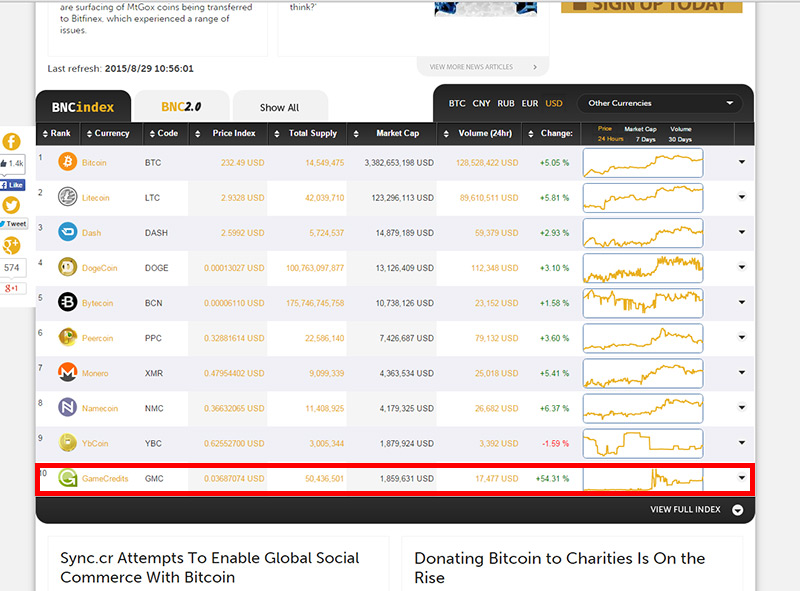The height and width of the screenshot is (591, 800).
Task: Sort table by Rank column
Action: (57, 133)
